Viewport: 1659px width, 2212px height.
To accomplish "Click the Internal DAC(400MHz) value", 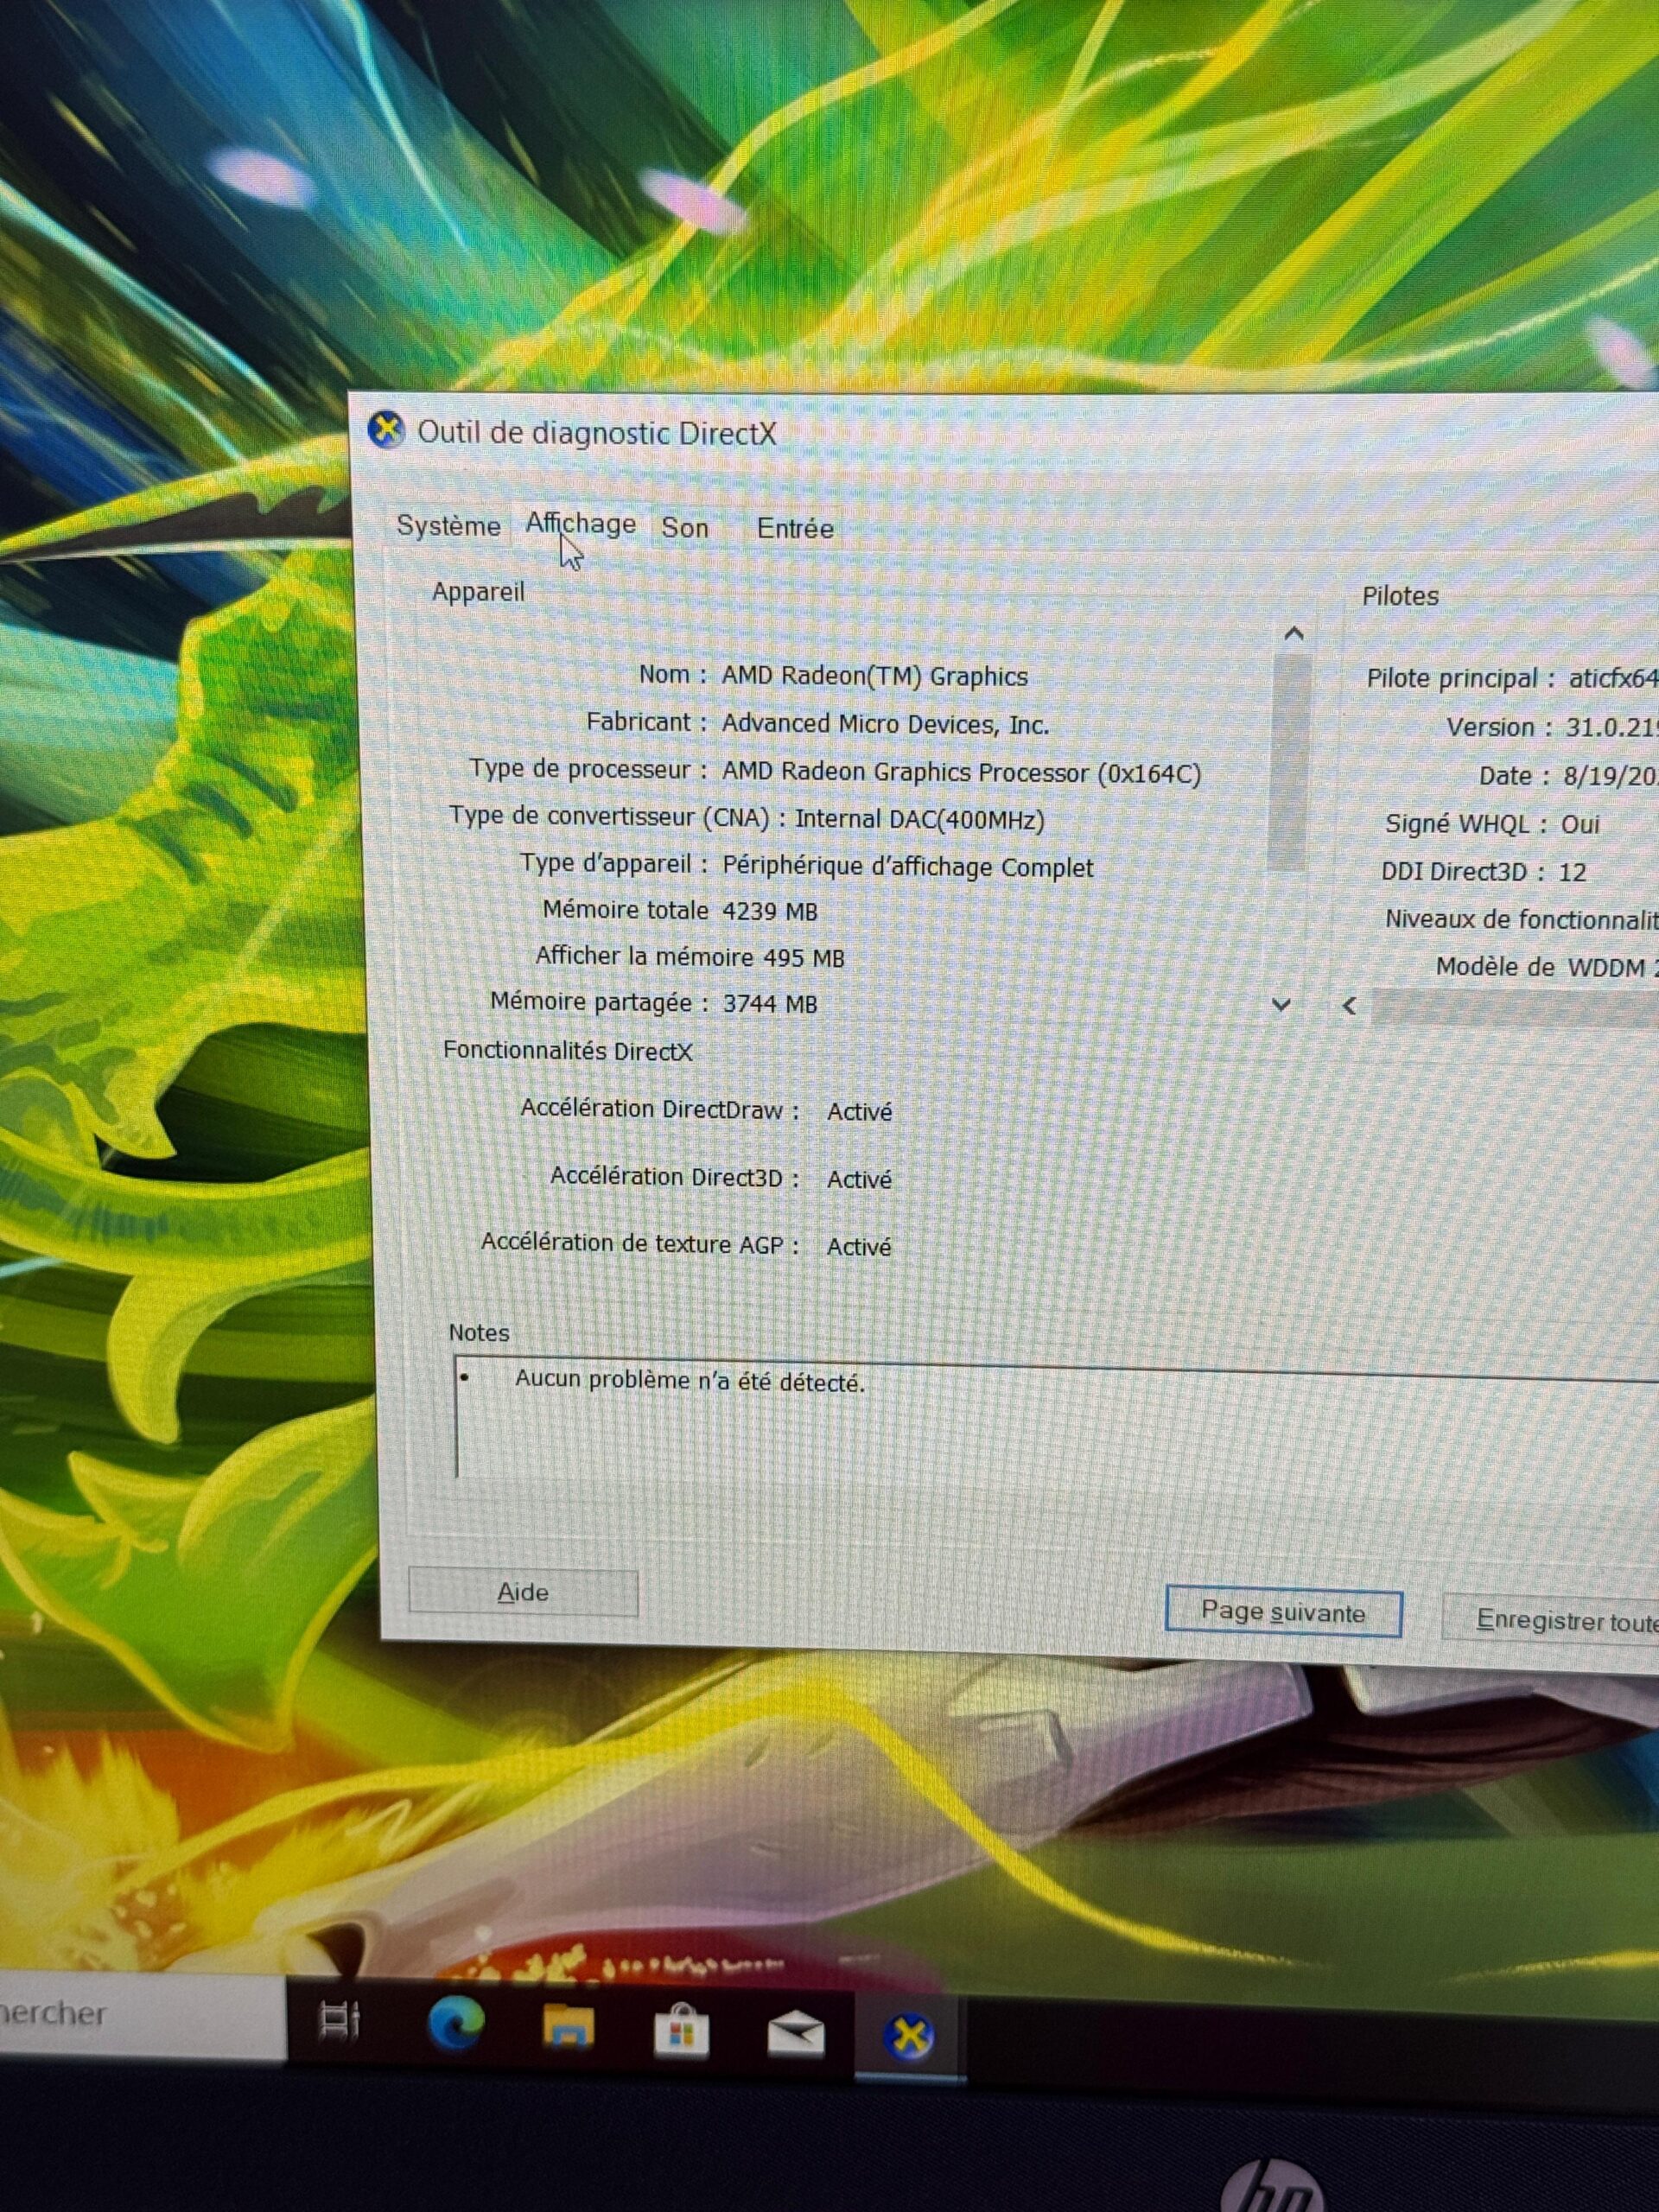I will click(x=920, y=820).
